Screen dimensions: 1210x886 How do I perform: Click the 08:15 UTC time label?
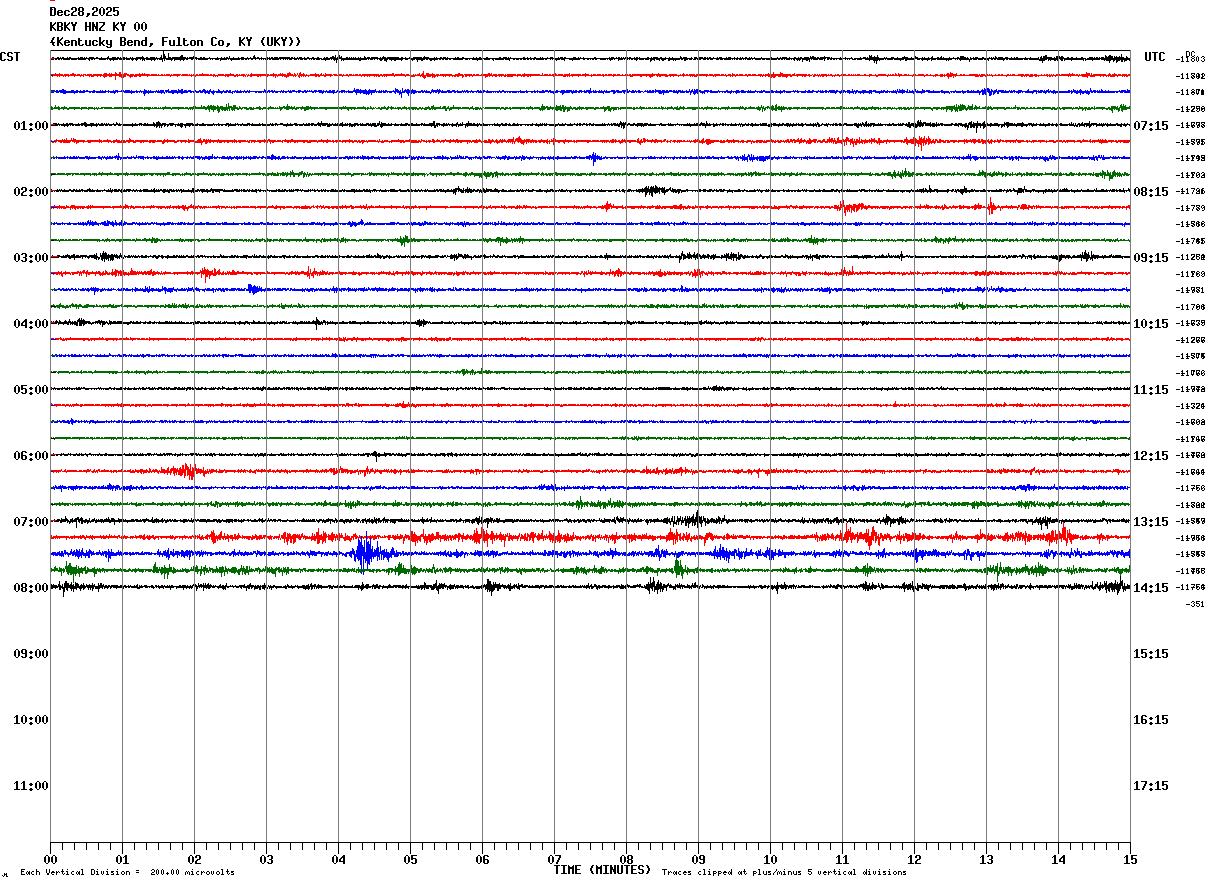pyautogui.click(x=1151, y=192)
